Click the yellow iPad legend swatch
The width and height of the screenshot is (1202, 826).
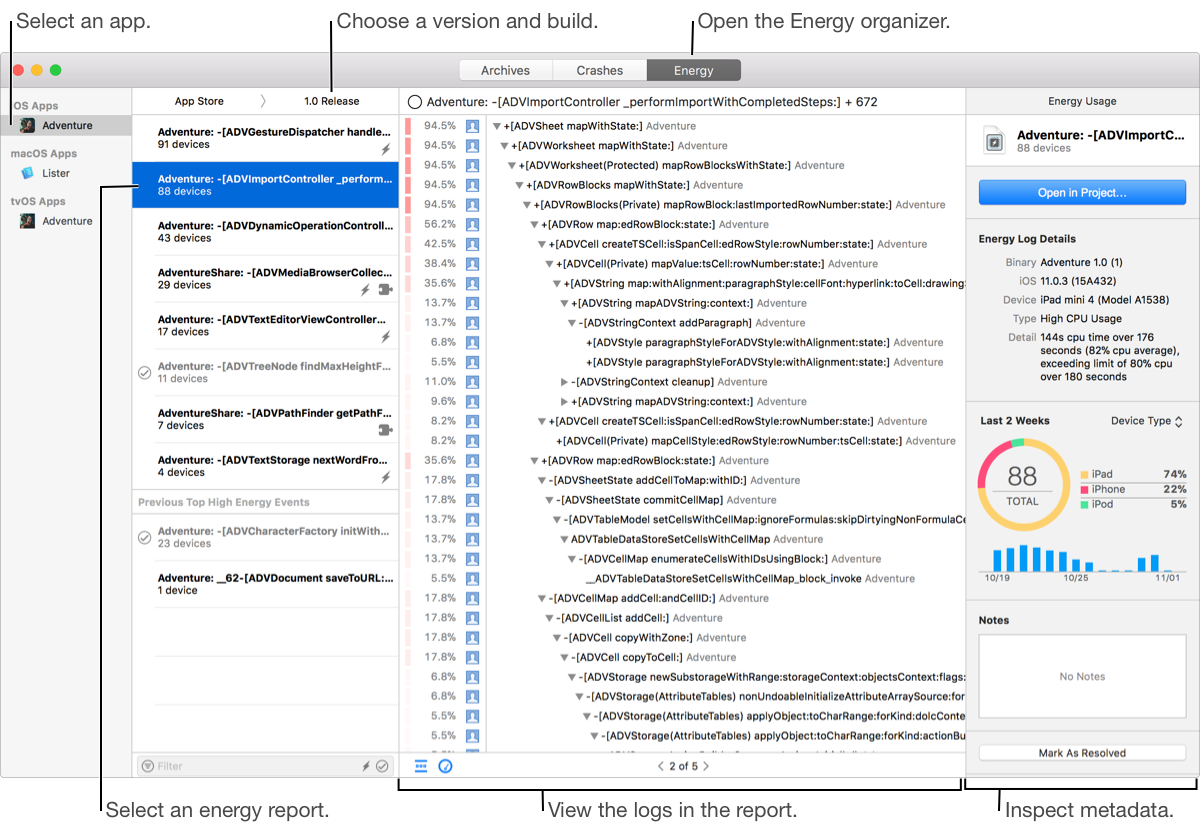coord(1085,475)
